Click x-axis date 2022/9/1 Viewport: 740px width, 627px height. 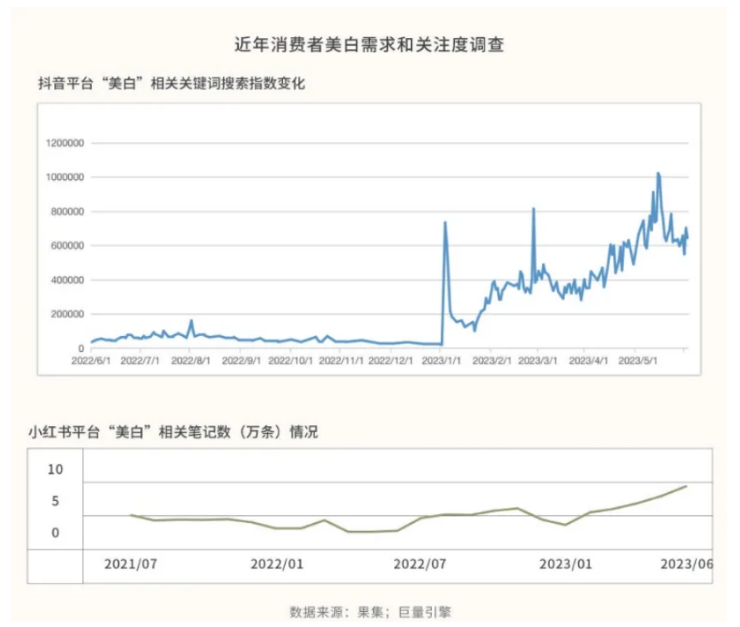(241, 361)
